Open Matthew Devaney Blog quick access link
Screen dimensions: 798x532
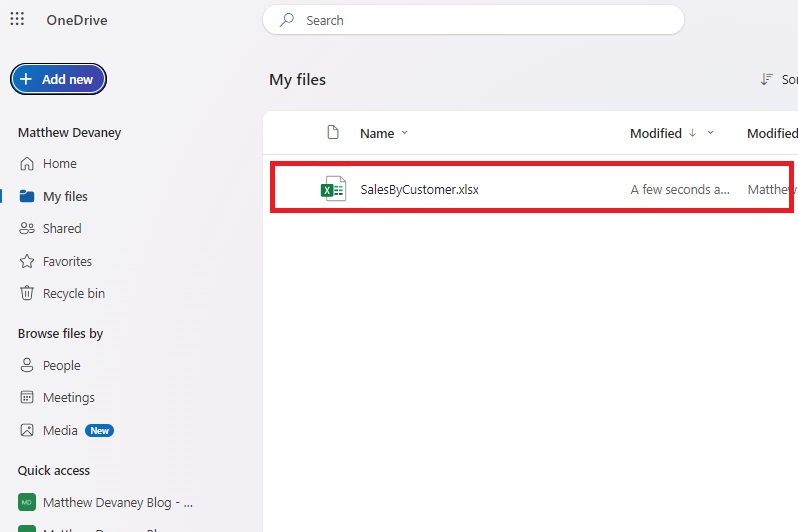point(117,503)
